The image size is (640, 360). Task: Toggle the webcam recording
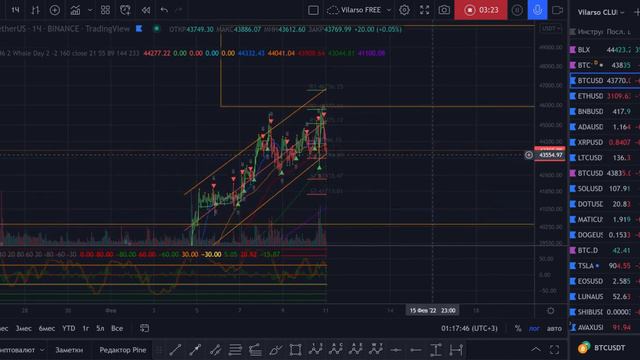pos(557,10)
